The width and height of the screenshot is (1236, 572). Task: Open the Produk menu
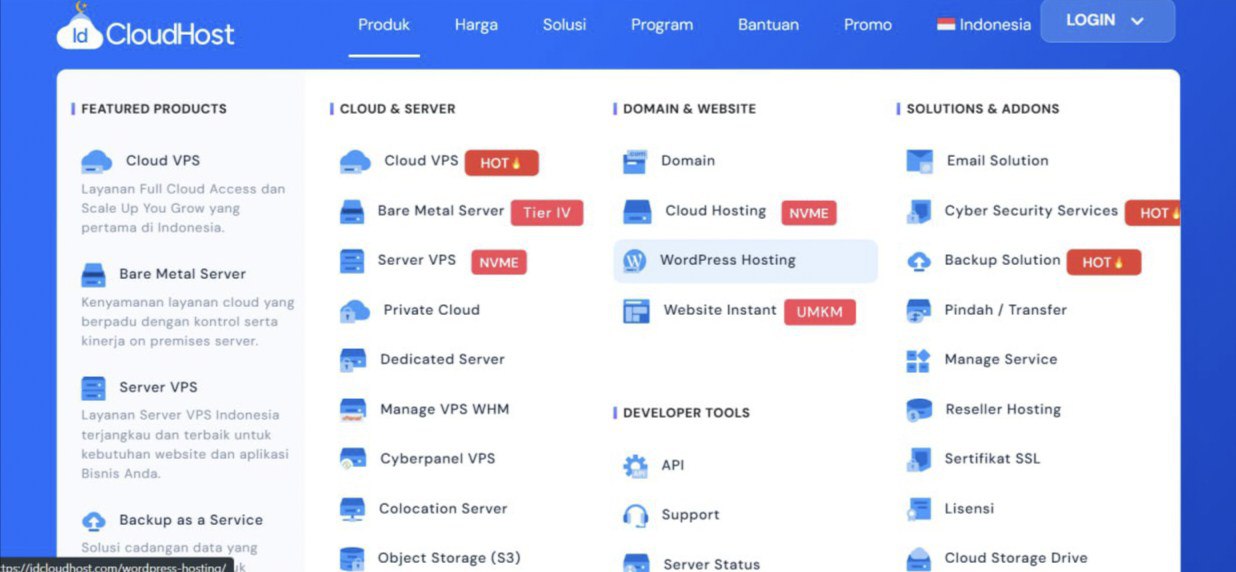(384, 25)
